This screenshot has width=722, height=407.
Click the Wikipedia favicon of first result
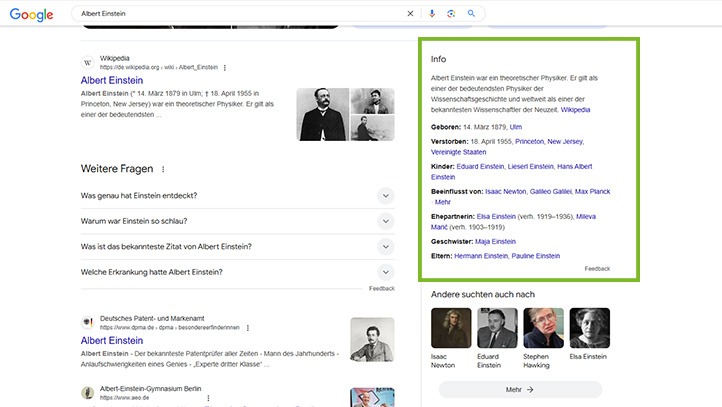pyautogui.click(x=87, y=63)
